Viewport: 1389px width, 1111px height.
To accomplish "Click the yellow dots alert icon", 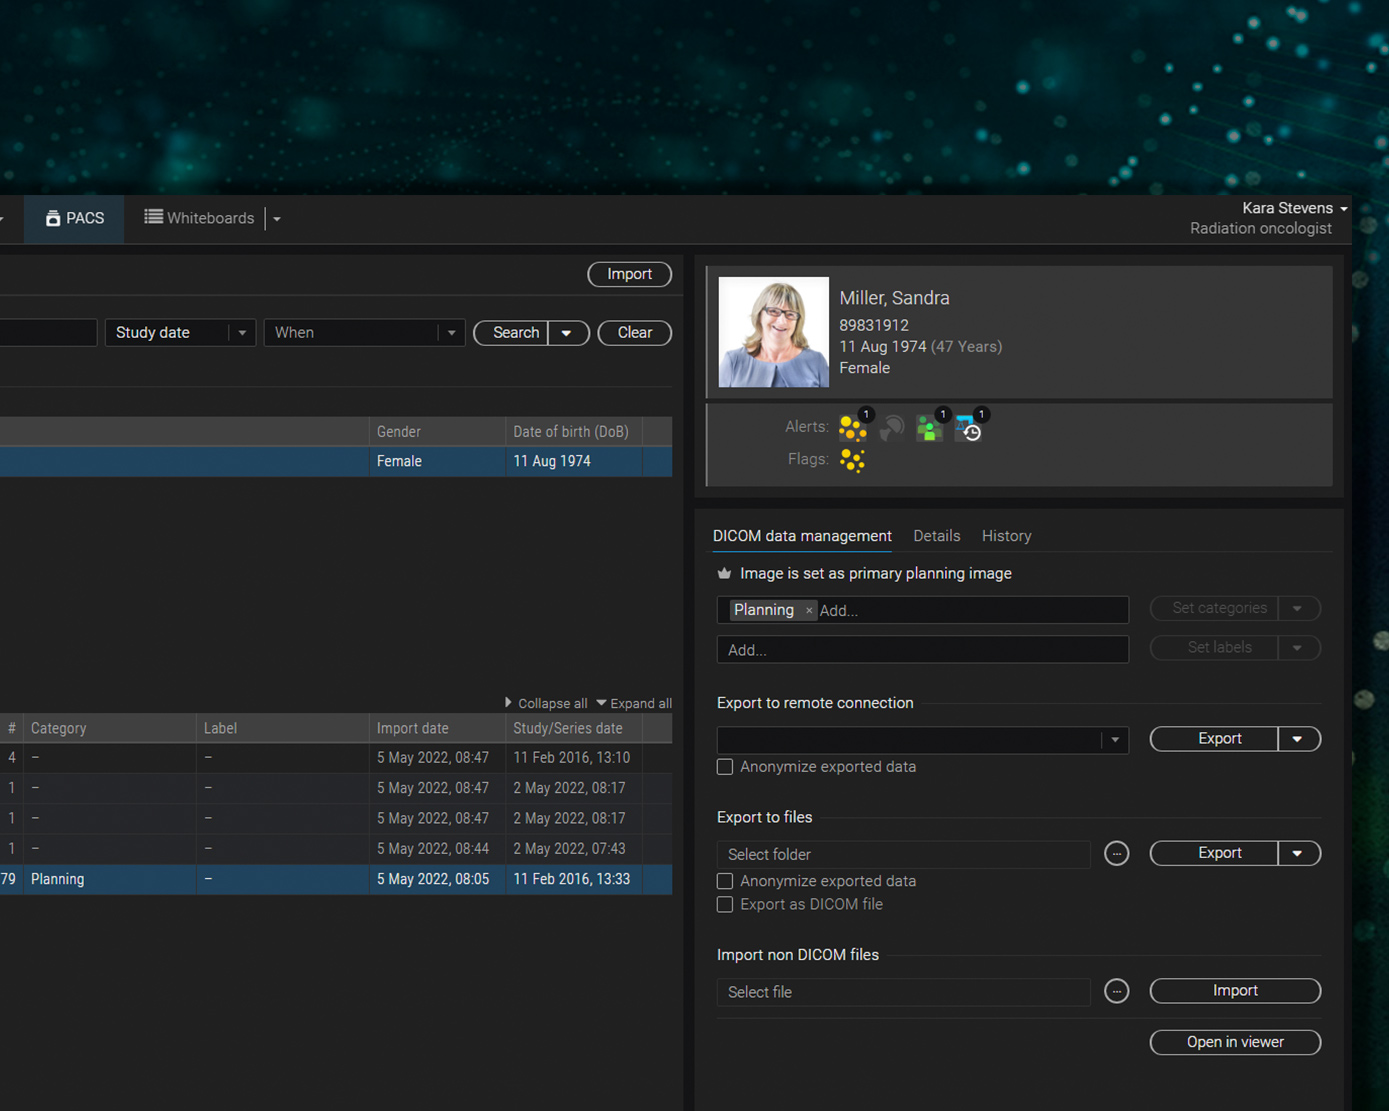I will [852, 428].
